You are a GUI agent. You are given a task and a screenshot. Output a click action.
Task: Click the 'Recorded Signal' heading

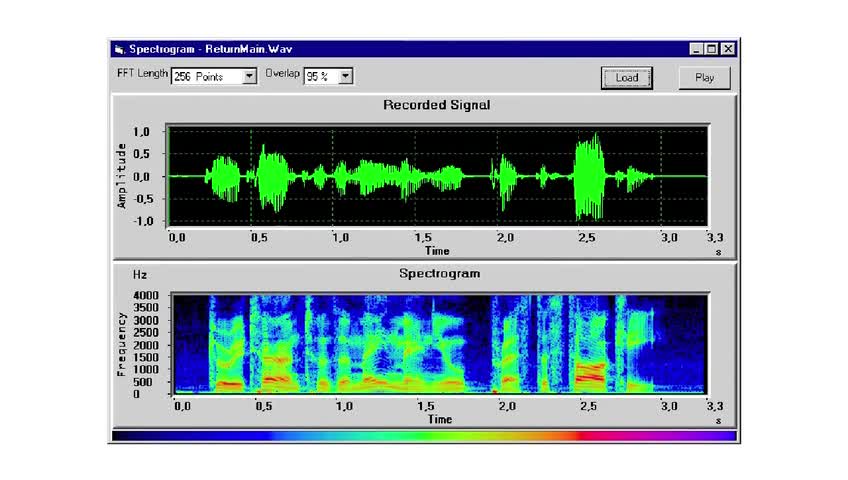coord(436,105)
